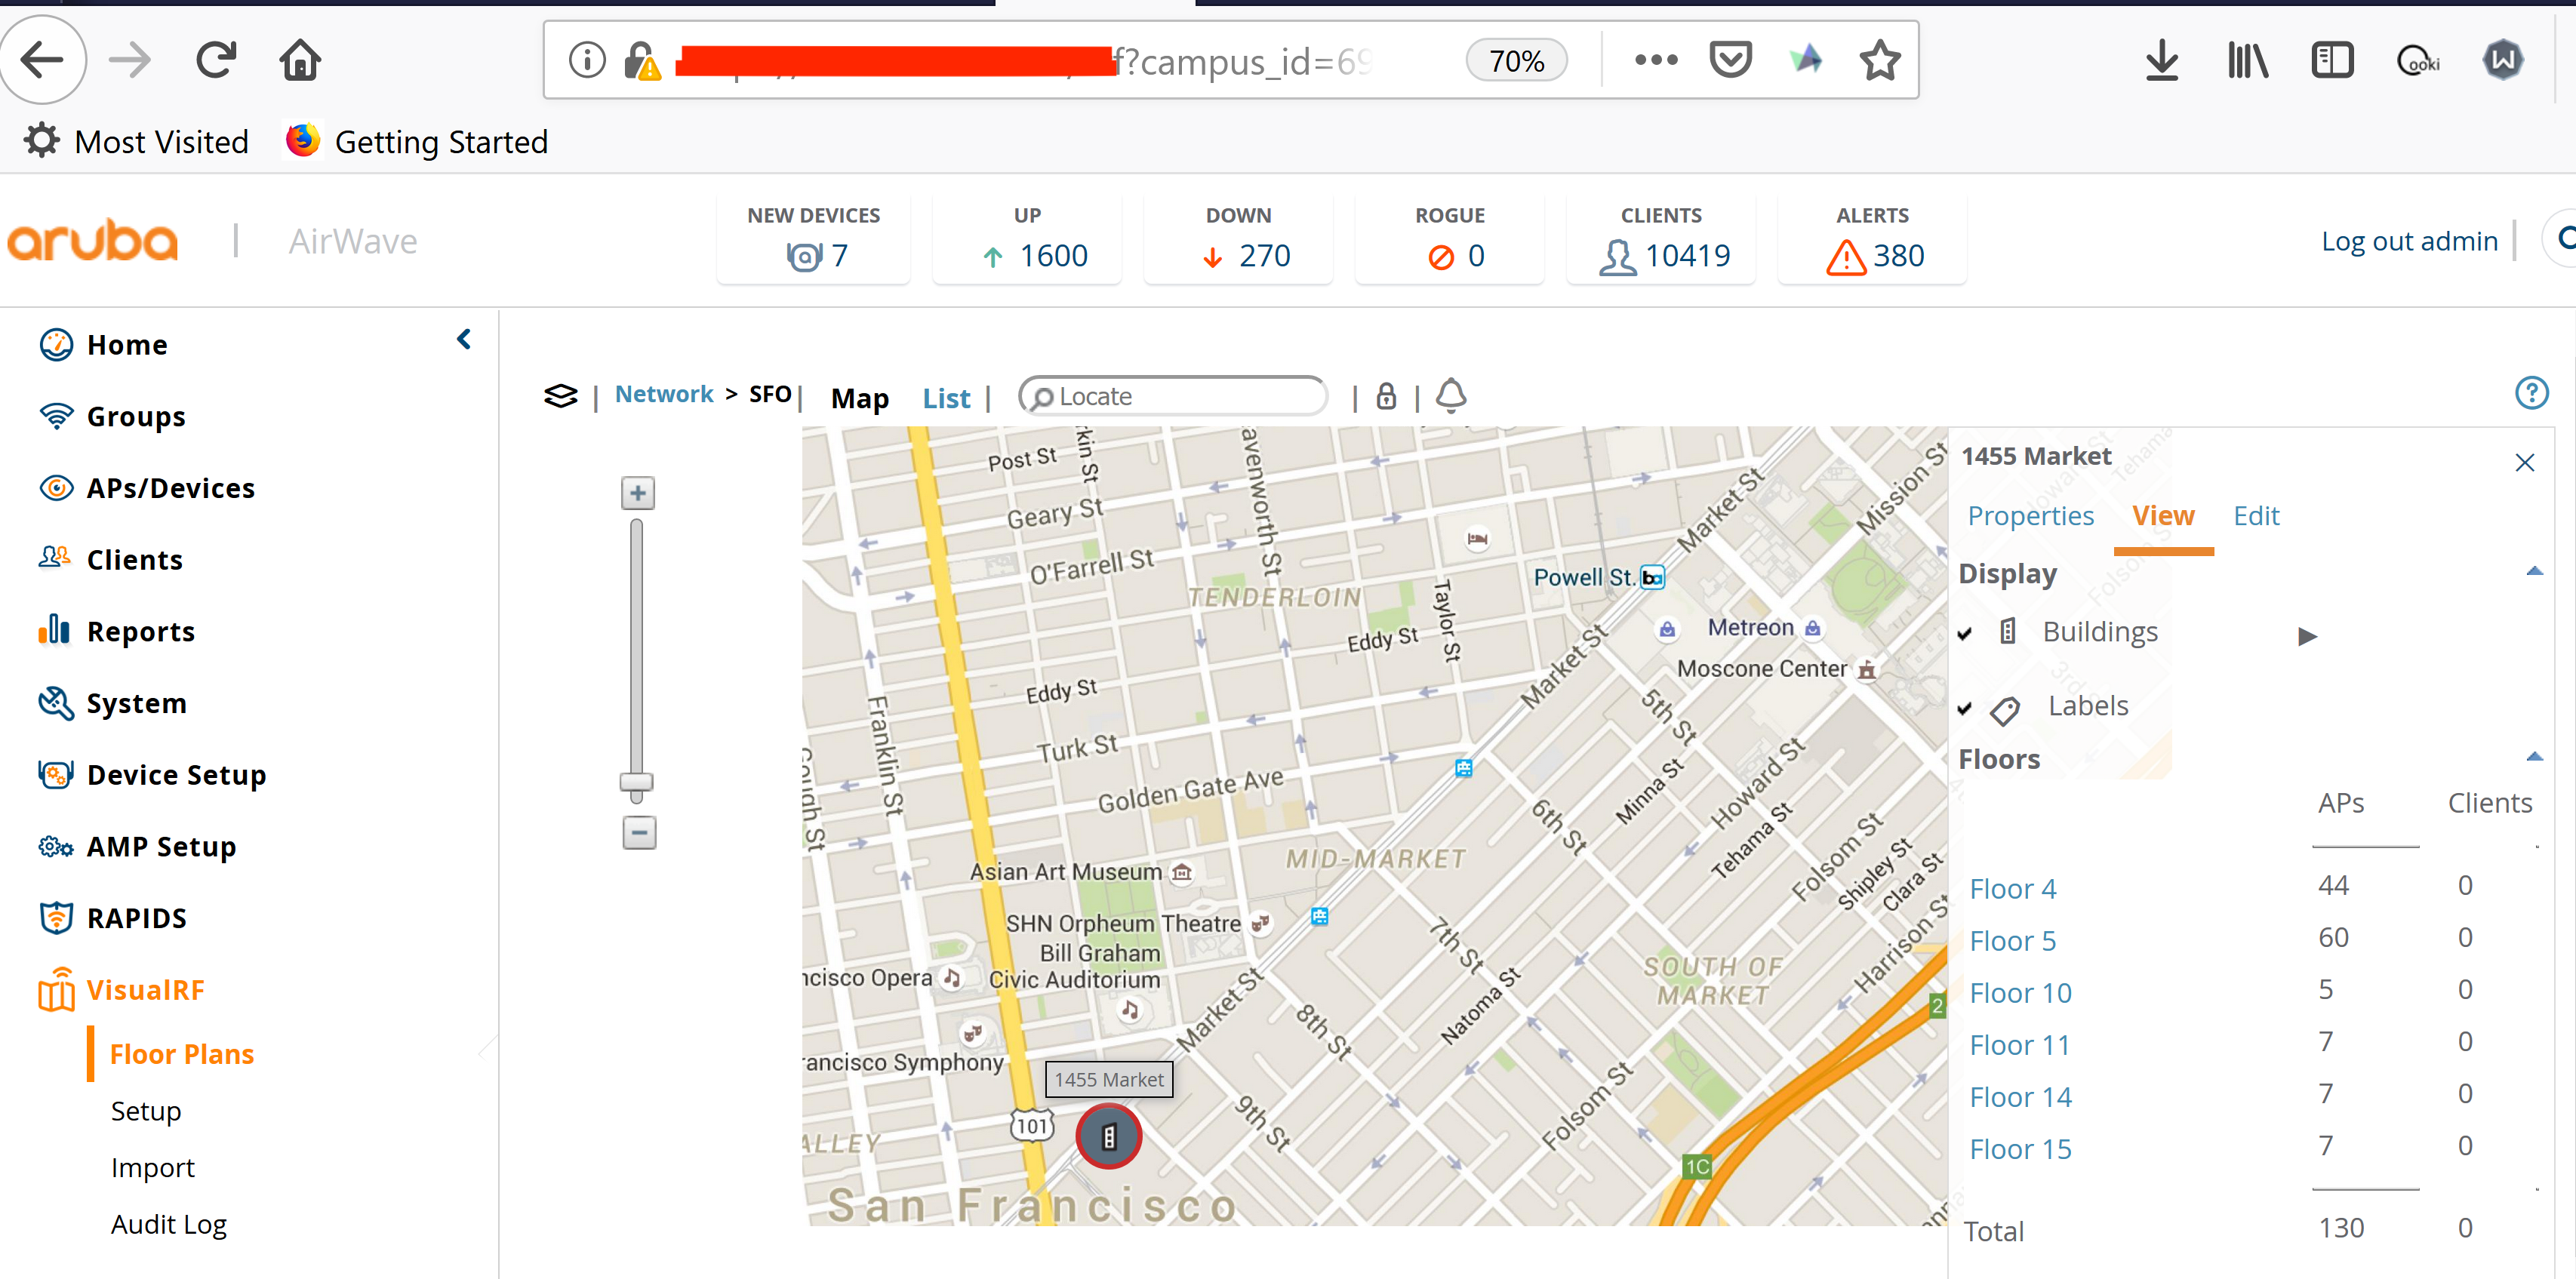This screenshot has width=2576, height=1279.
Task: Toggle the Labels display checkbox
Action: (x=1965, y=708)
